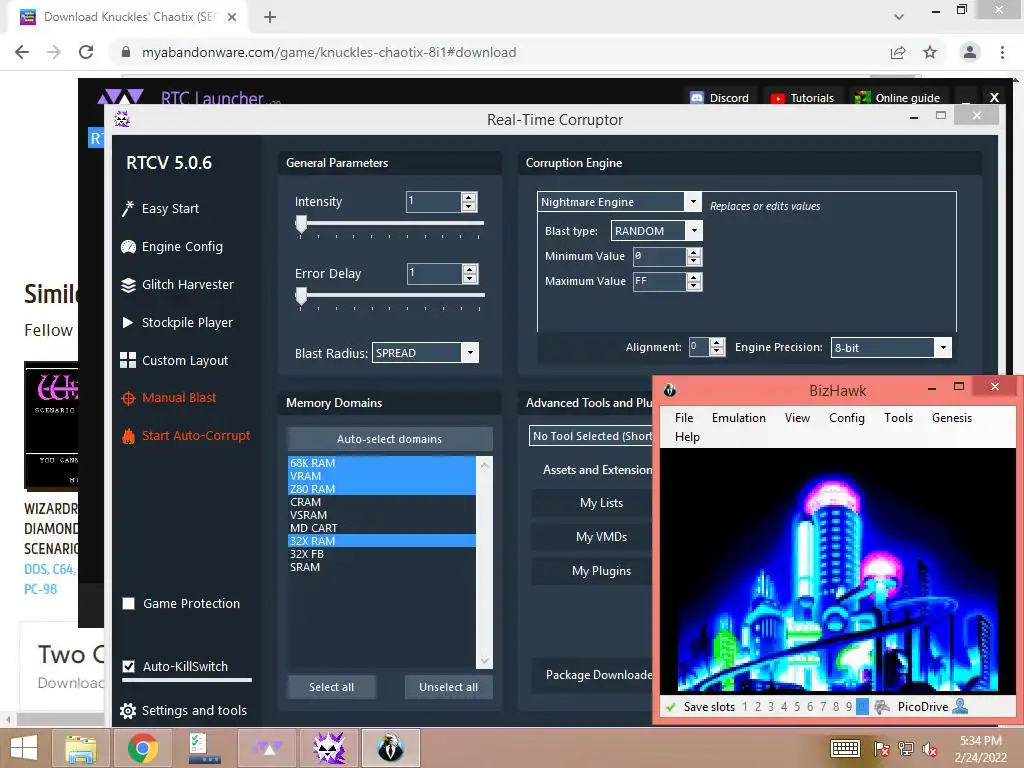Adjust Alignment stepper arrows
The height and width of the screenshot is (768, 1024).
[717, 347]
